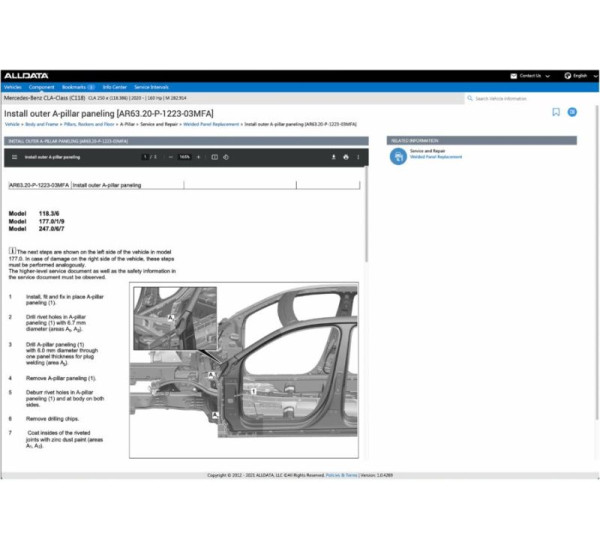Print the PDF from viewer toolbar
Viewport: 600px width, 551px height.
[x=346, y=157]
